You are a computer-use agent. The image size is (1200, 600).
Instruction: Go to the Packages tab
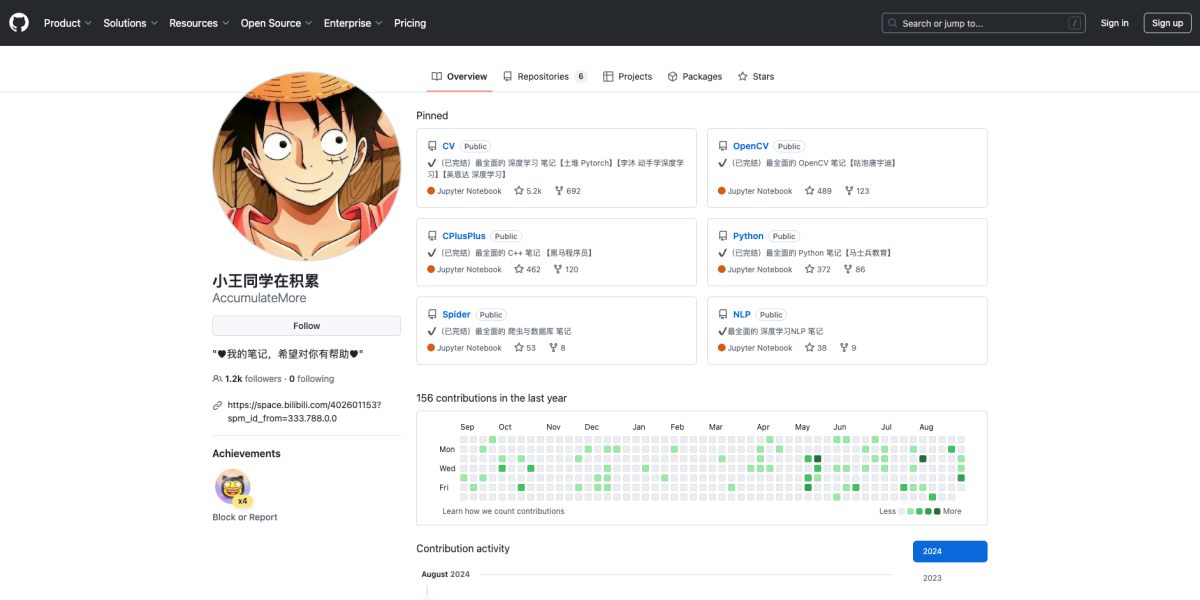tap(695, 76)
